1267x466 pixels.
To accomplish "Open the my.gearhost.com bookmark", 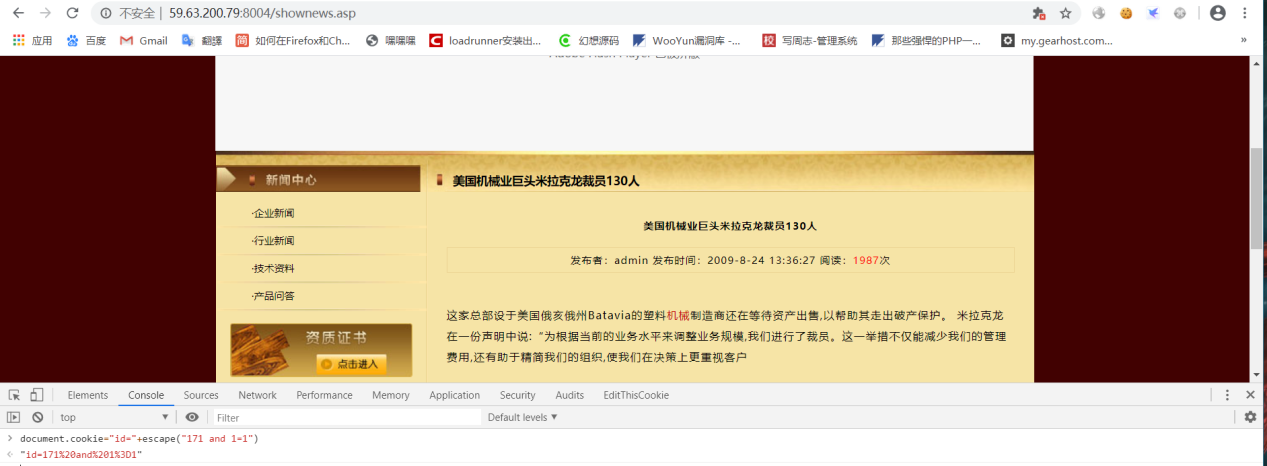I will [1056, 41].
